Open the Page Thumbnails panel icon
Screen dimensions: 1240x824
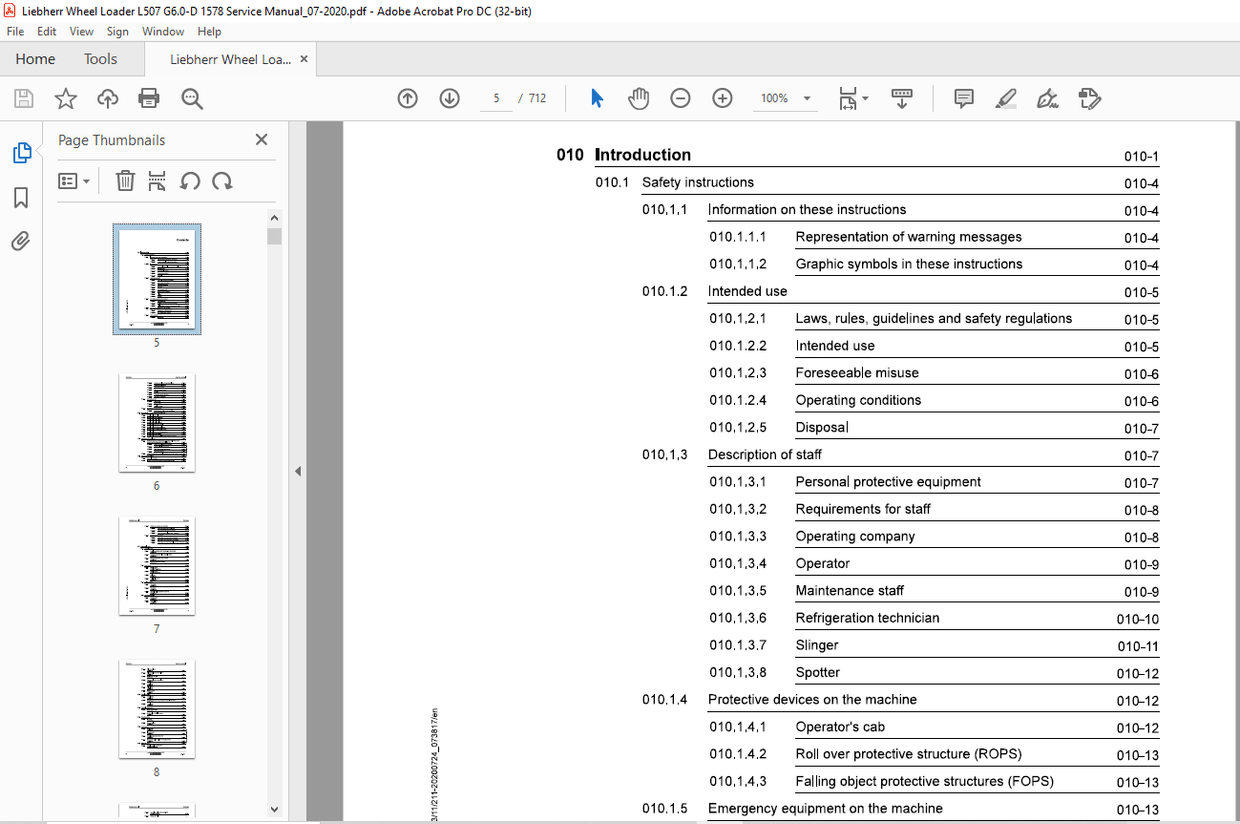pos(22,152)
